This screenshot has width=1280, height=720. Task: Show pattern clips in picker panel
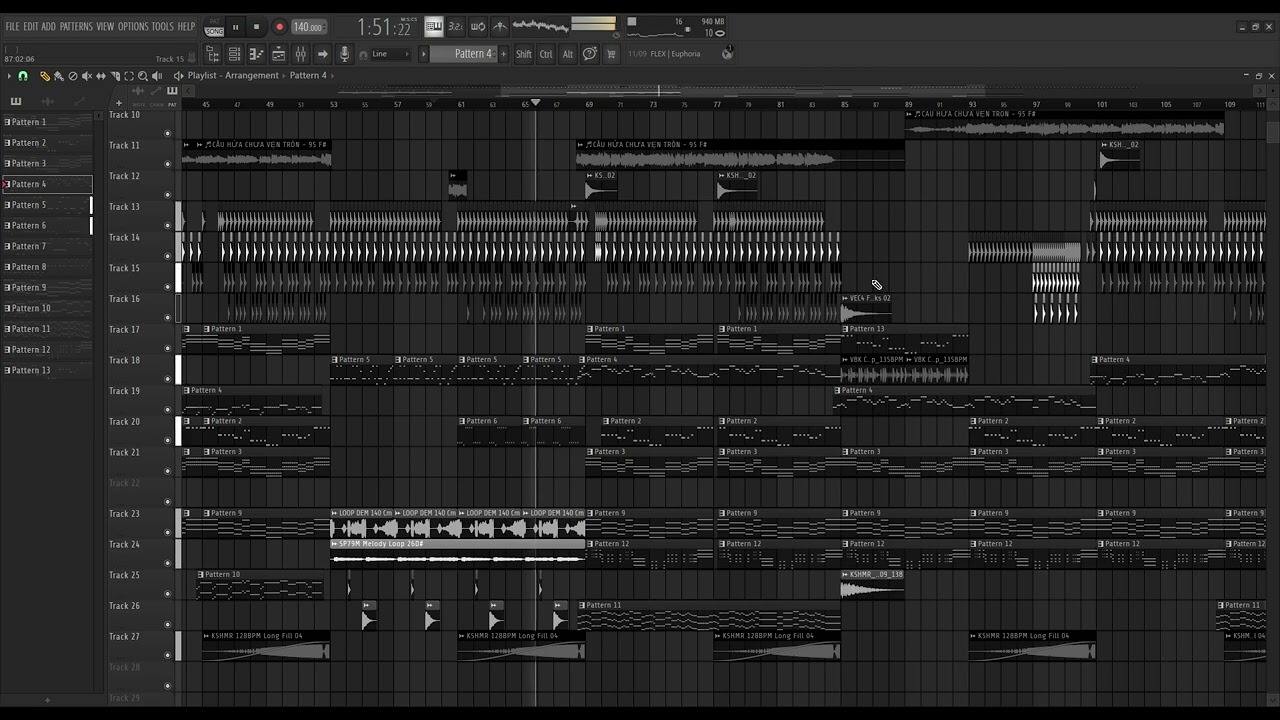pyautogui.click(x=16, y=101)
